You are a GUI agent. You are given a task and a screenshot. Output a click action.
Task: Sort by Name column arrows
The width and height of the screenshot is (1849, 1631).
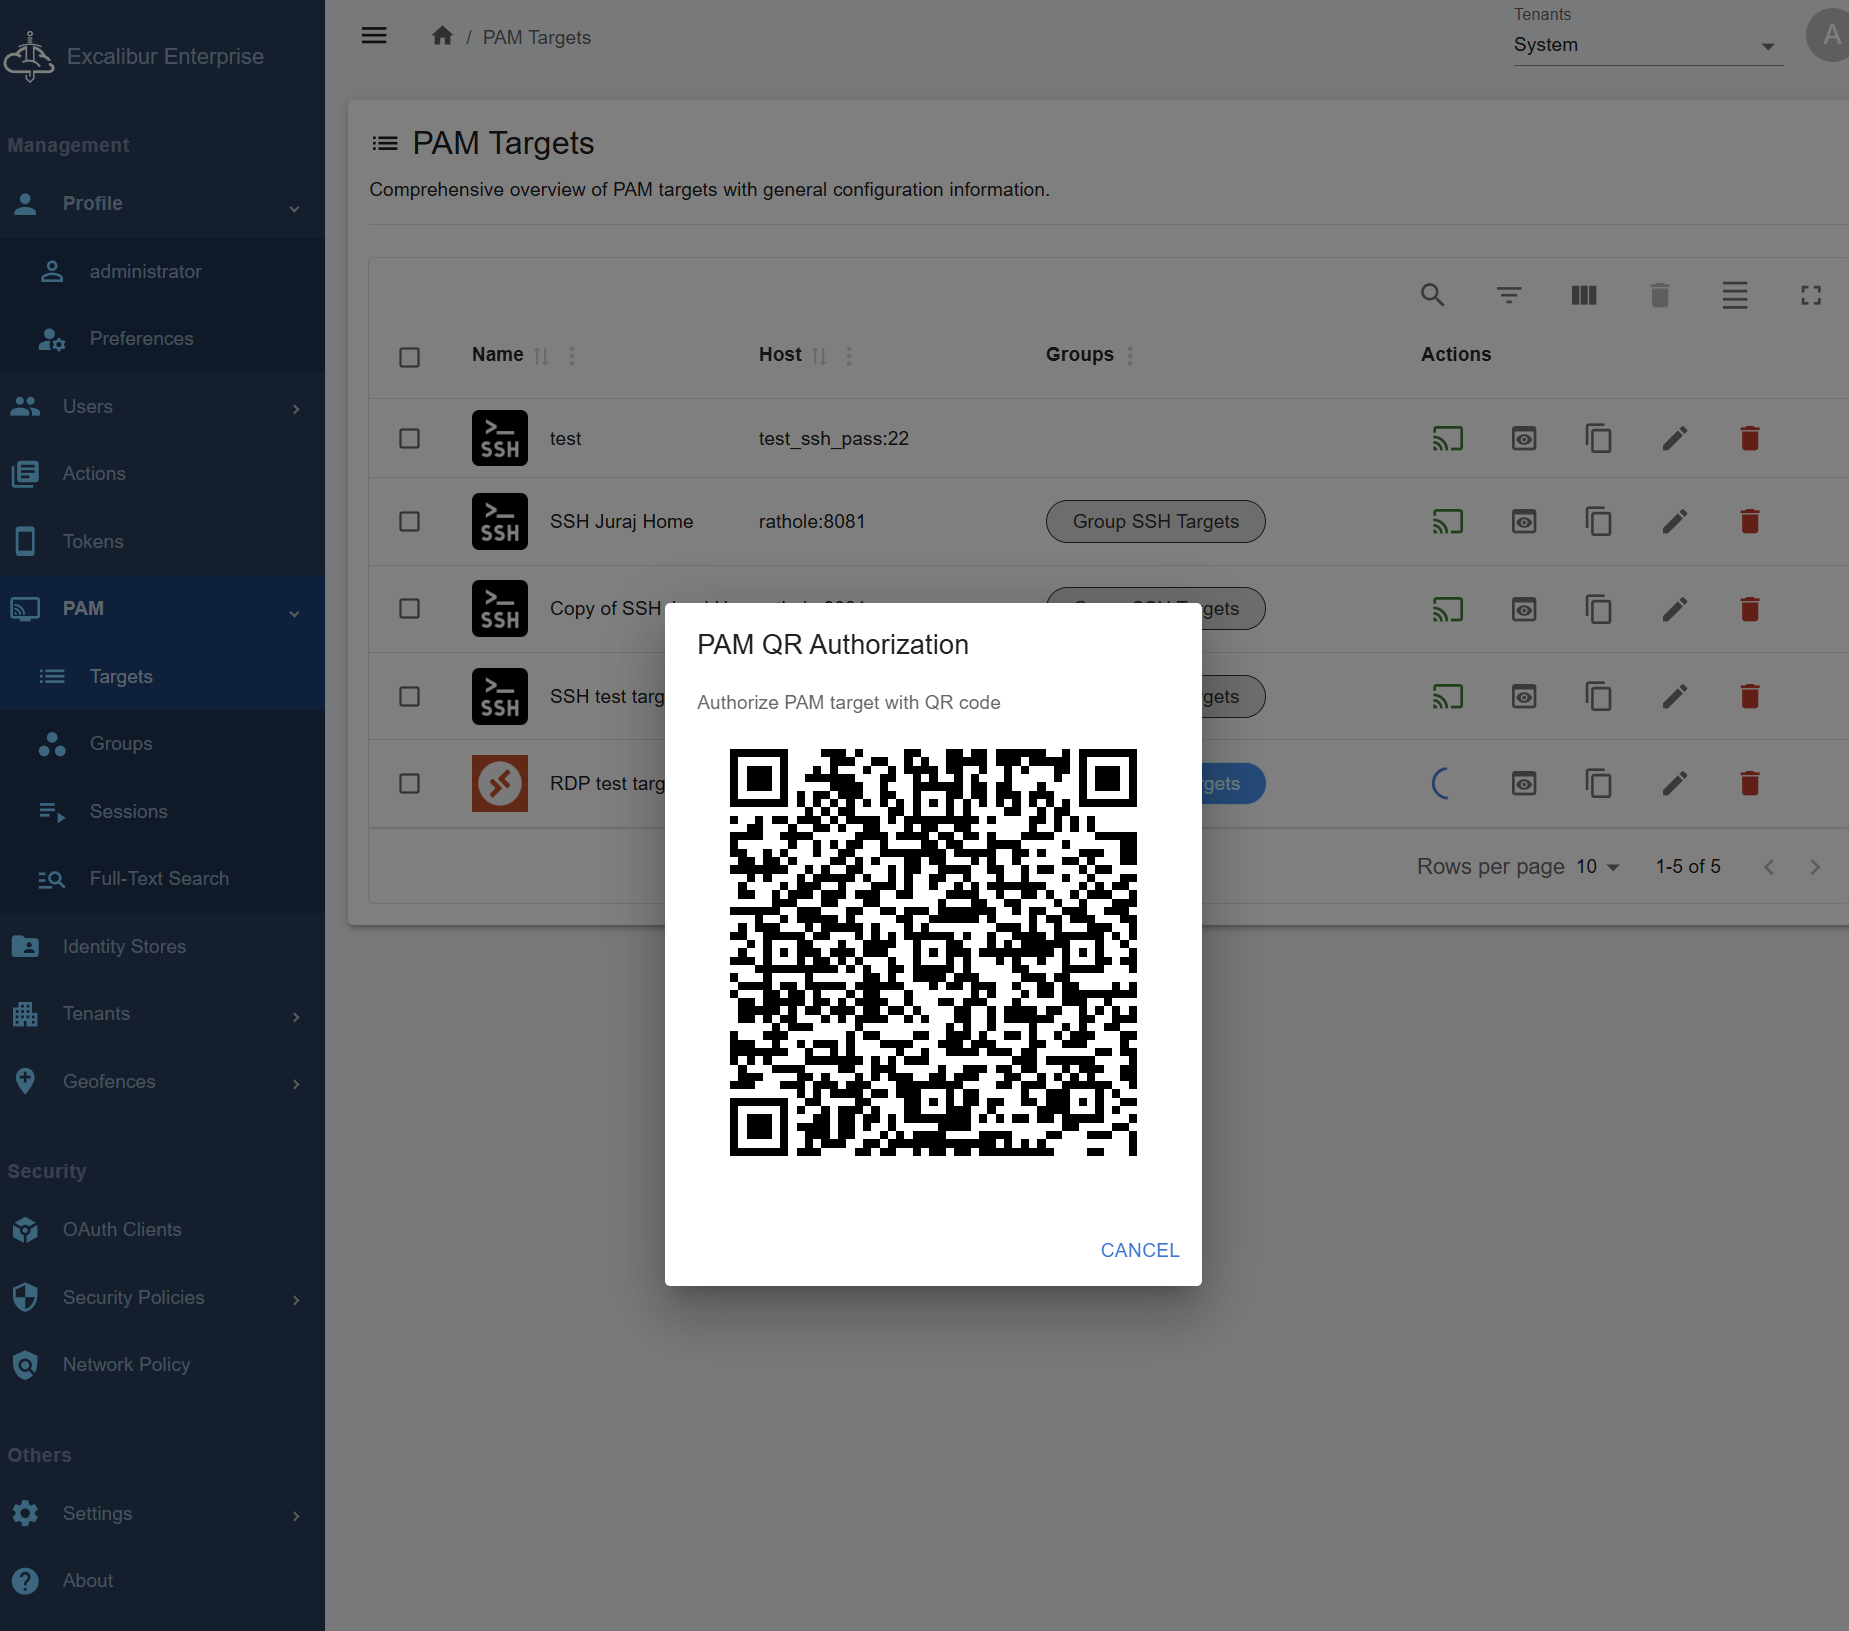[x=541, y=355]
